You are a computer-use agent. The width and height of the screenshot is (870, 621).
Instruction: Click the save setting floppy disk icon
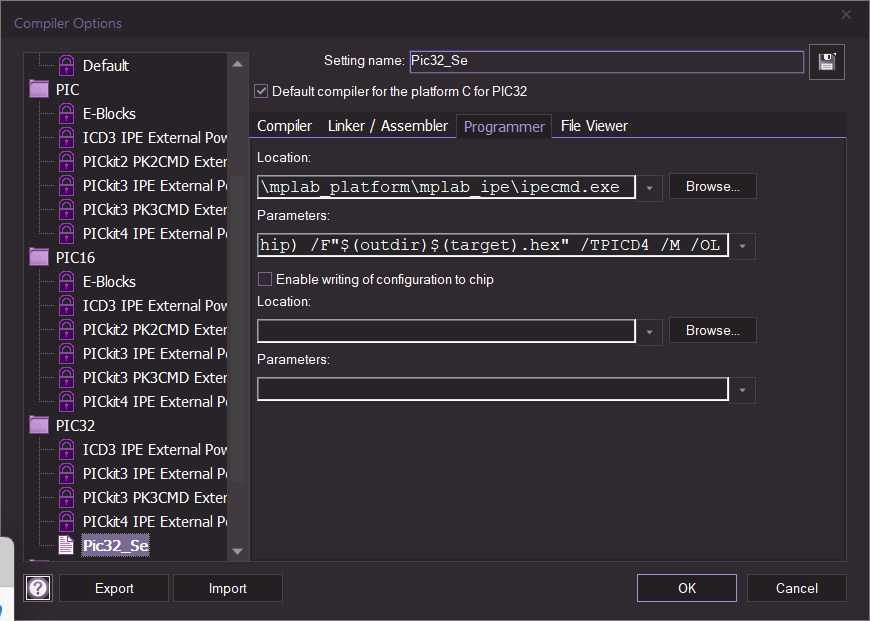[828, 62]
